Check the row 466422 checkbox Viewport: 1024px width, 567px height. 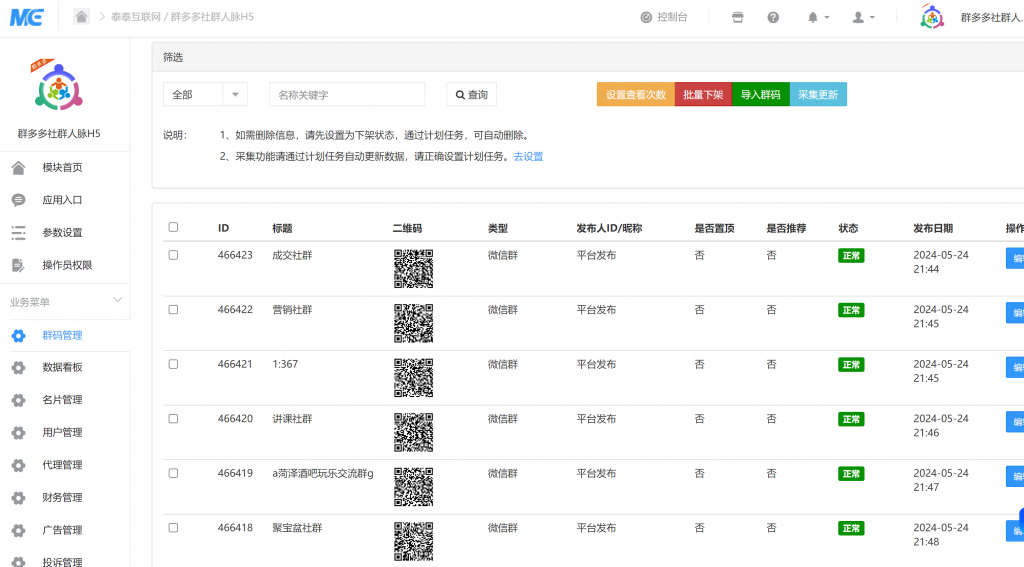pyautogui.click(x=173, y=310)
